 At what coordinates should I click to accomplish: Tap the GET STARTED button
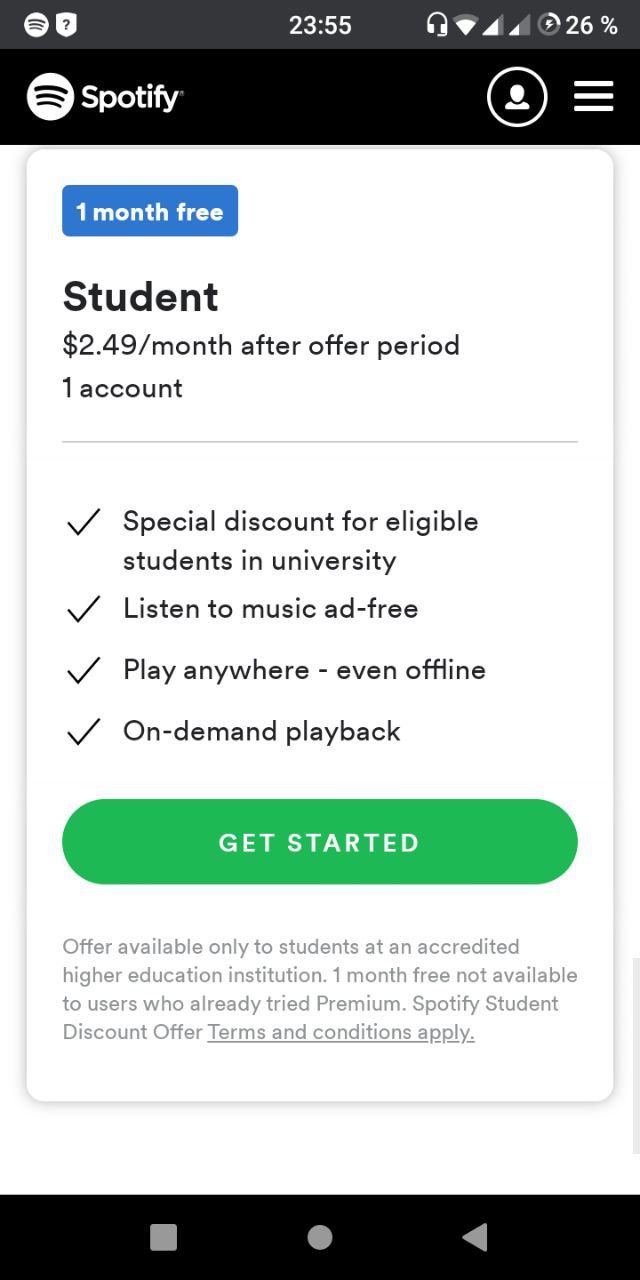[x=320, y=842]
